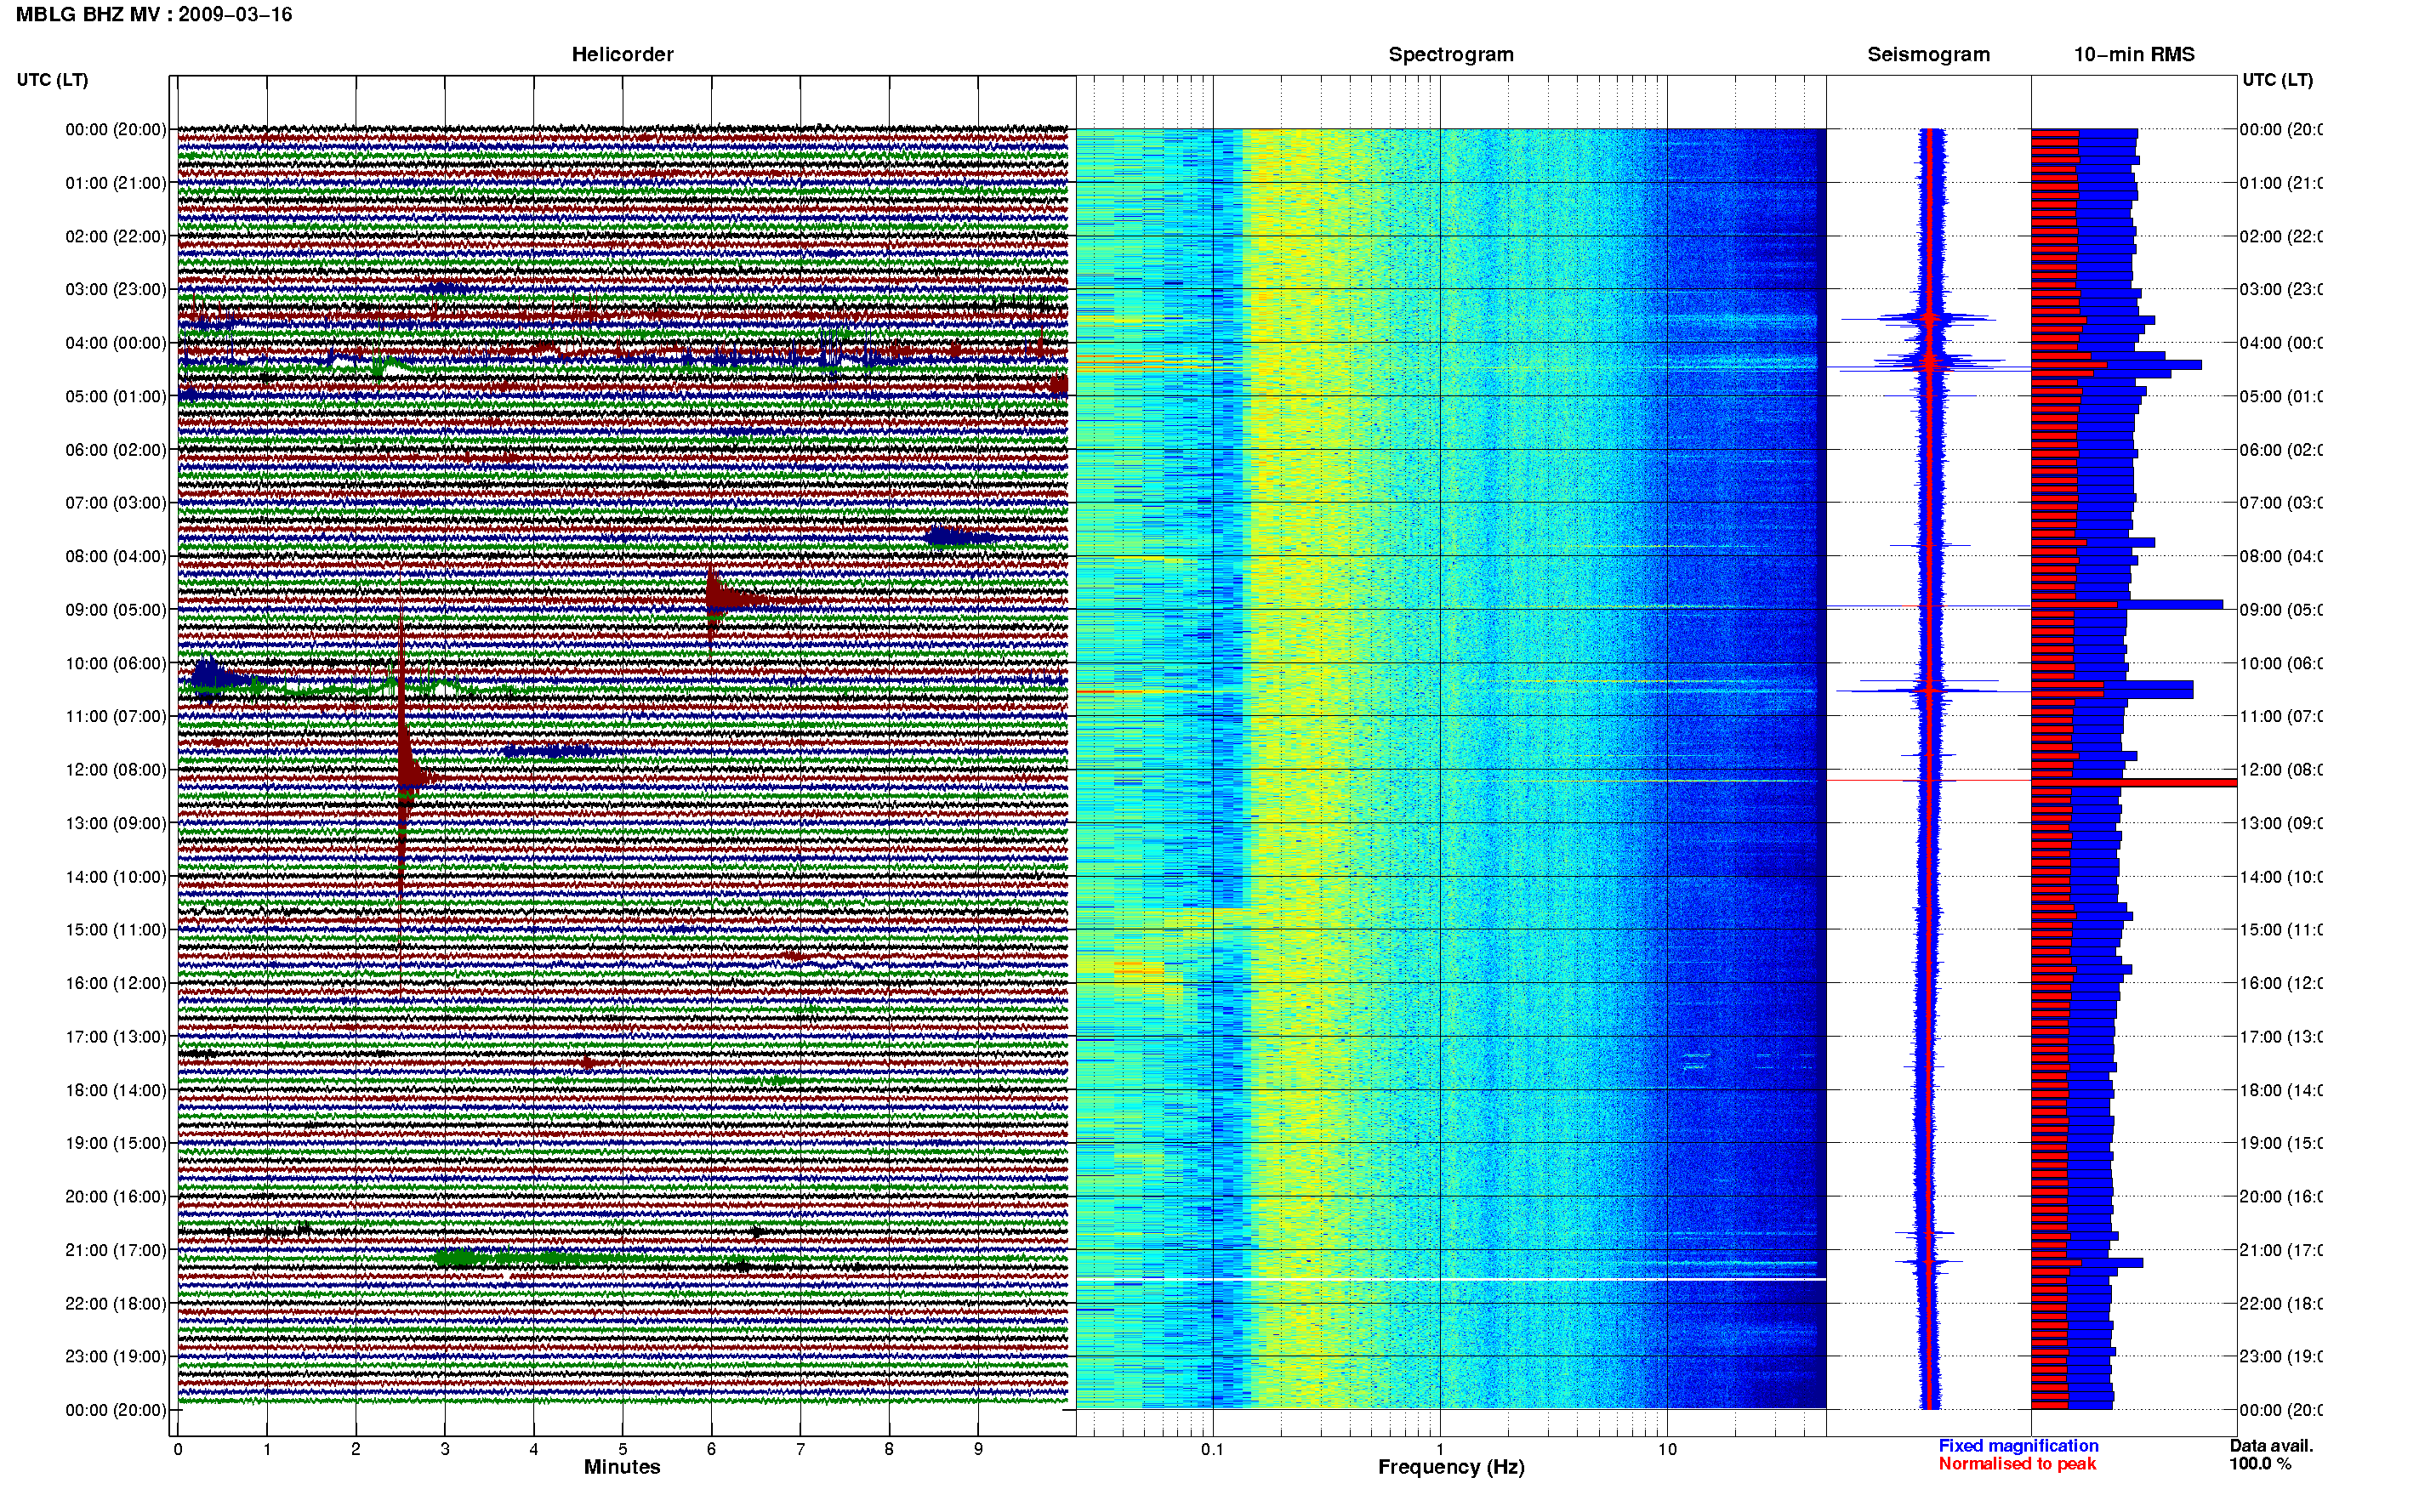This screenshot has width=2419, height=1512.
Task: Click the white data gap line in spectrogram
Action: pyautogui.click(x=1451, y=1279)
